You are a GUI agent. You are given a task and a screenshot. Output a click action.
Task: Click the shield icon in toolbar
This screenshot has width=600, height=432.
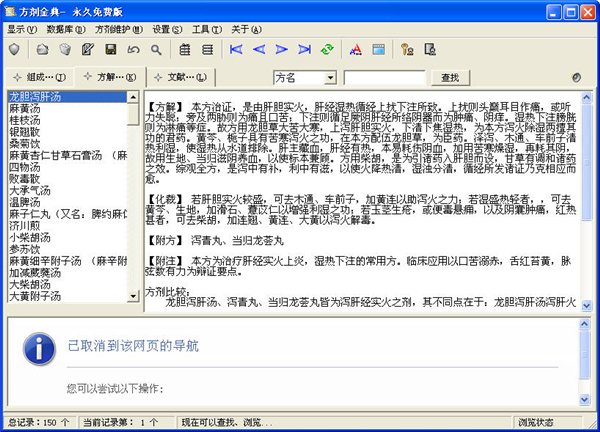pyautogui.click(x=14, y=49)
